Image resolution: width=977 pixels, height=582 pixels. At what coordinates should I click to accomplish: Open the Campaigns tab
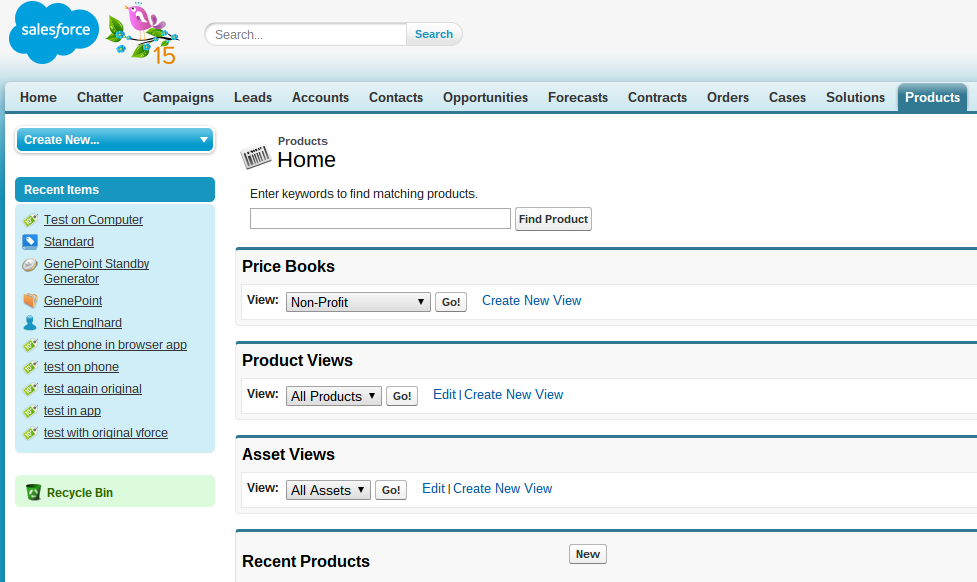(x=178, y=97)
